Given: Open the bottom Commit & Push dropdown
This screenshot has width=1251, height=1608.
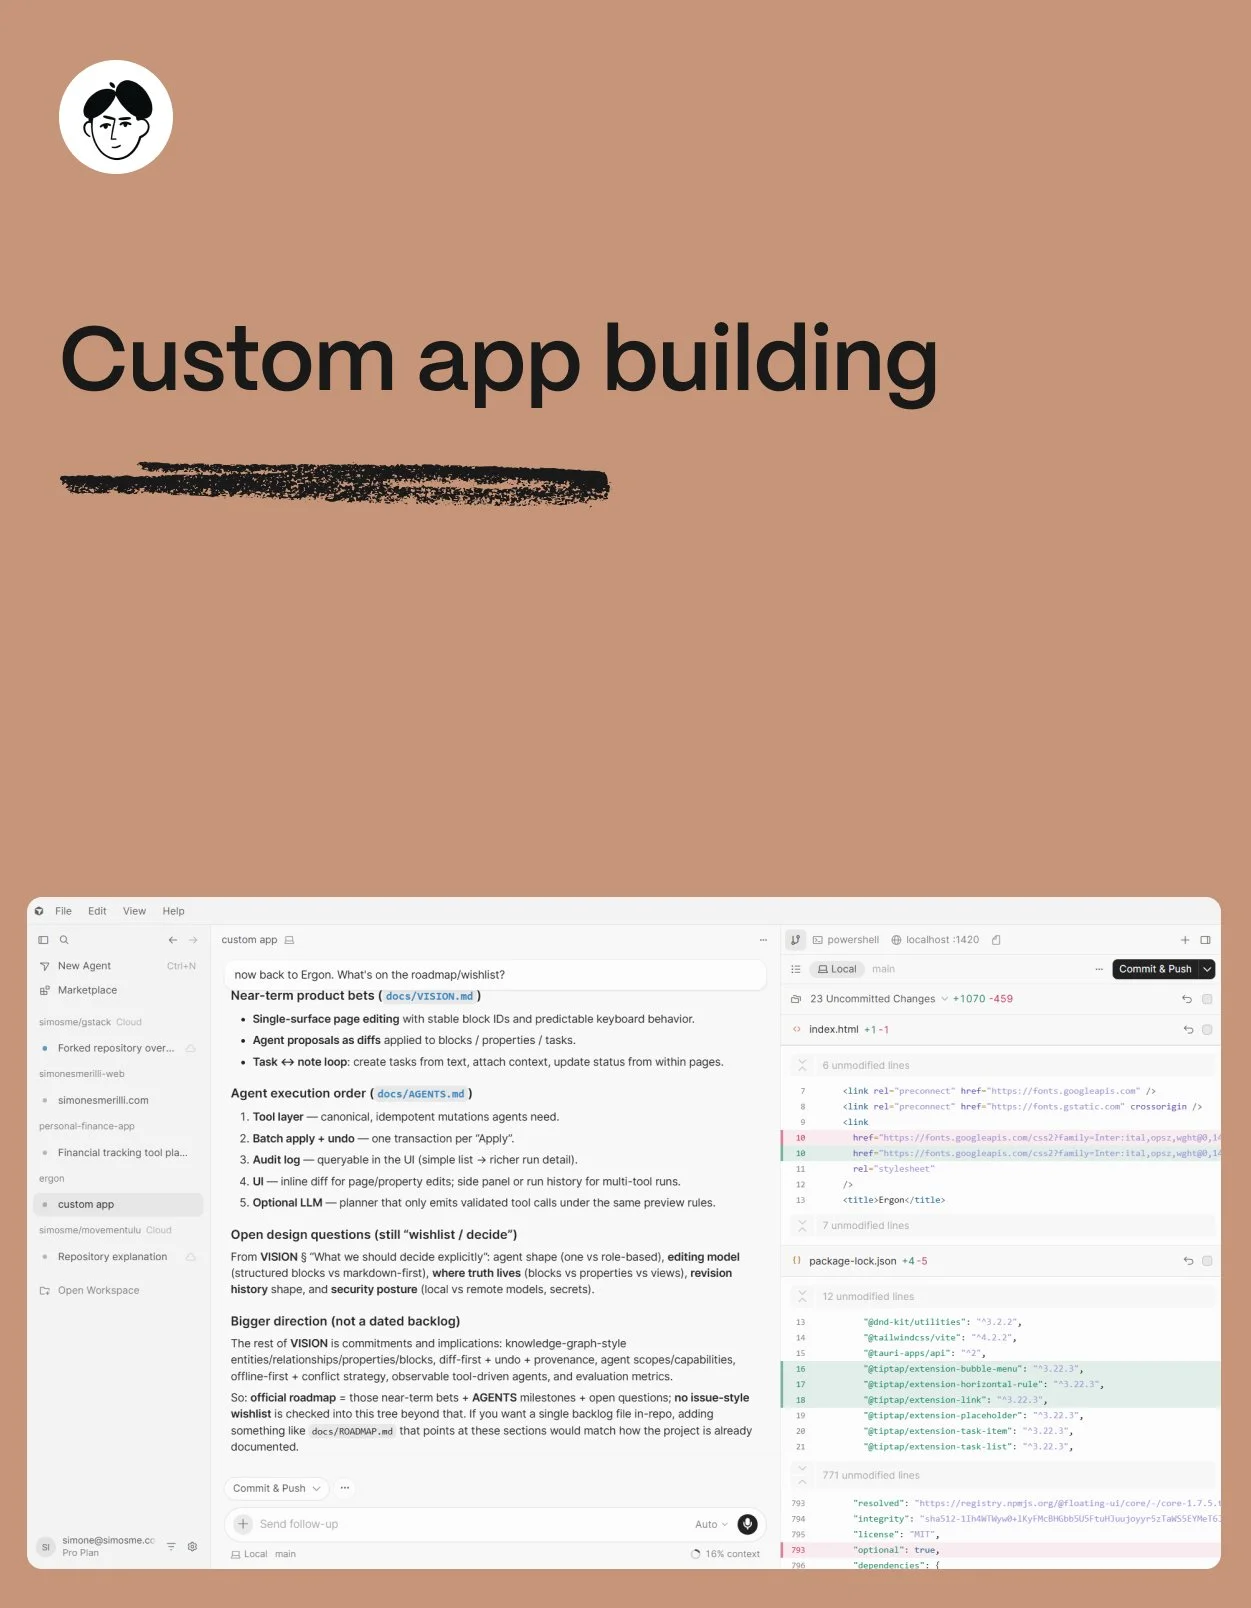Looking at the screenshot, I should click(317, 1488).
